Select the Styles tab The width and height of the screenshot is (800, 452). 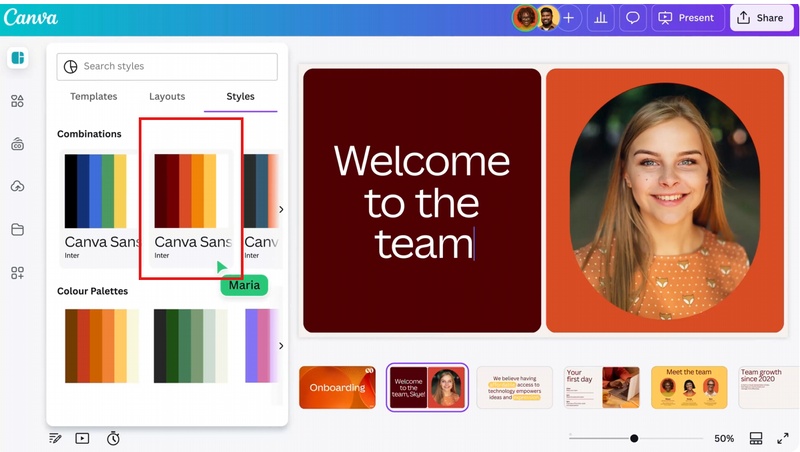click(x=240, y=96)
